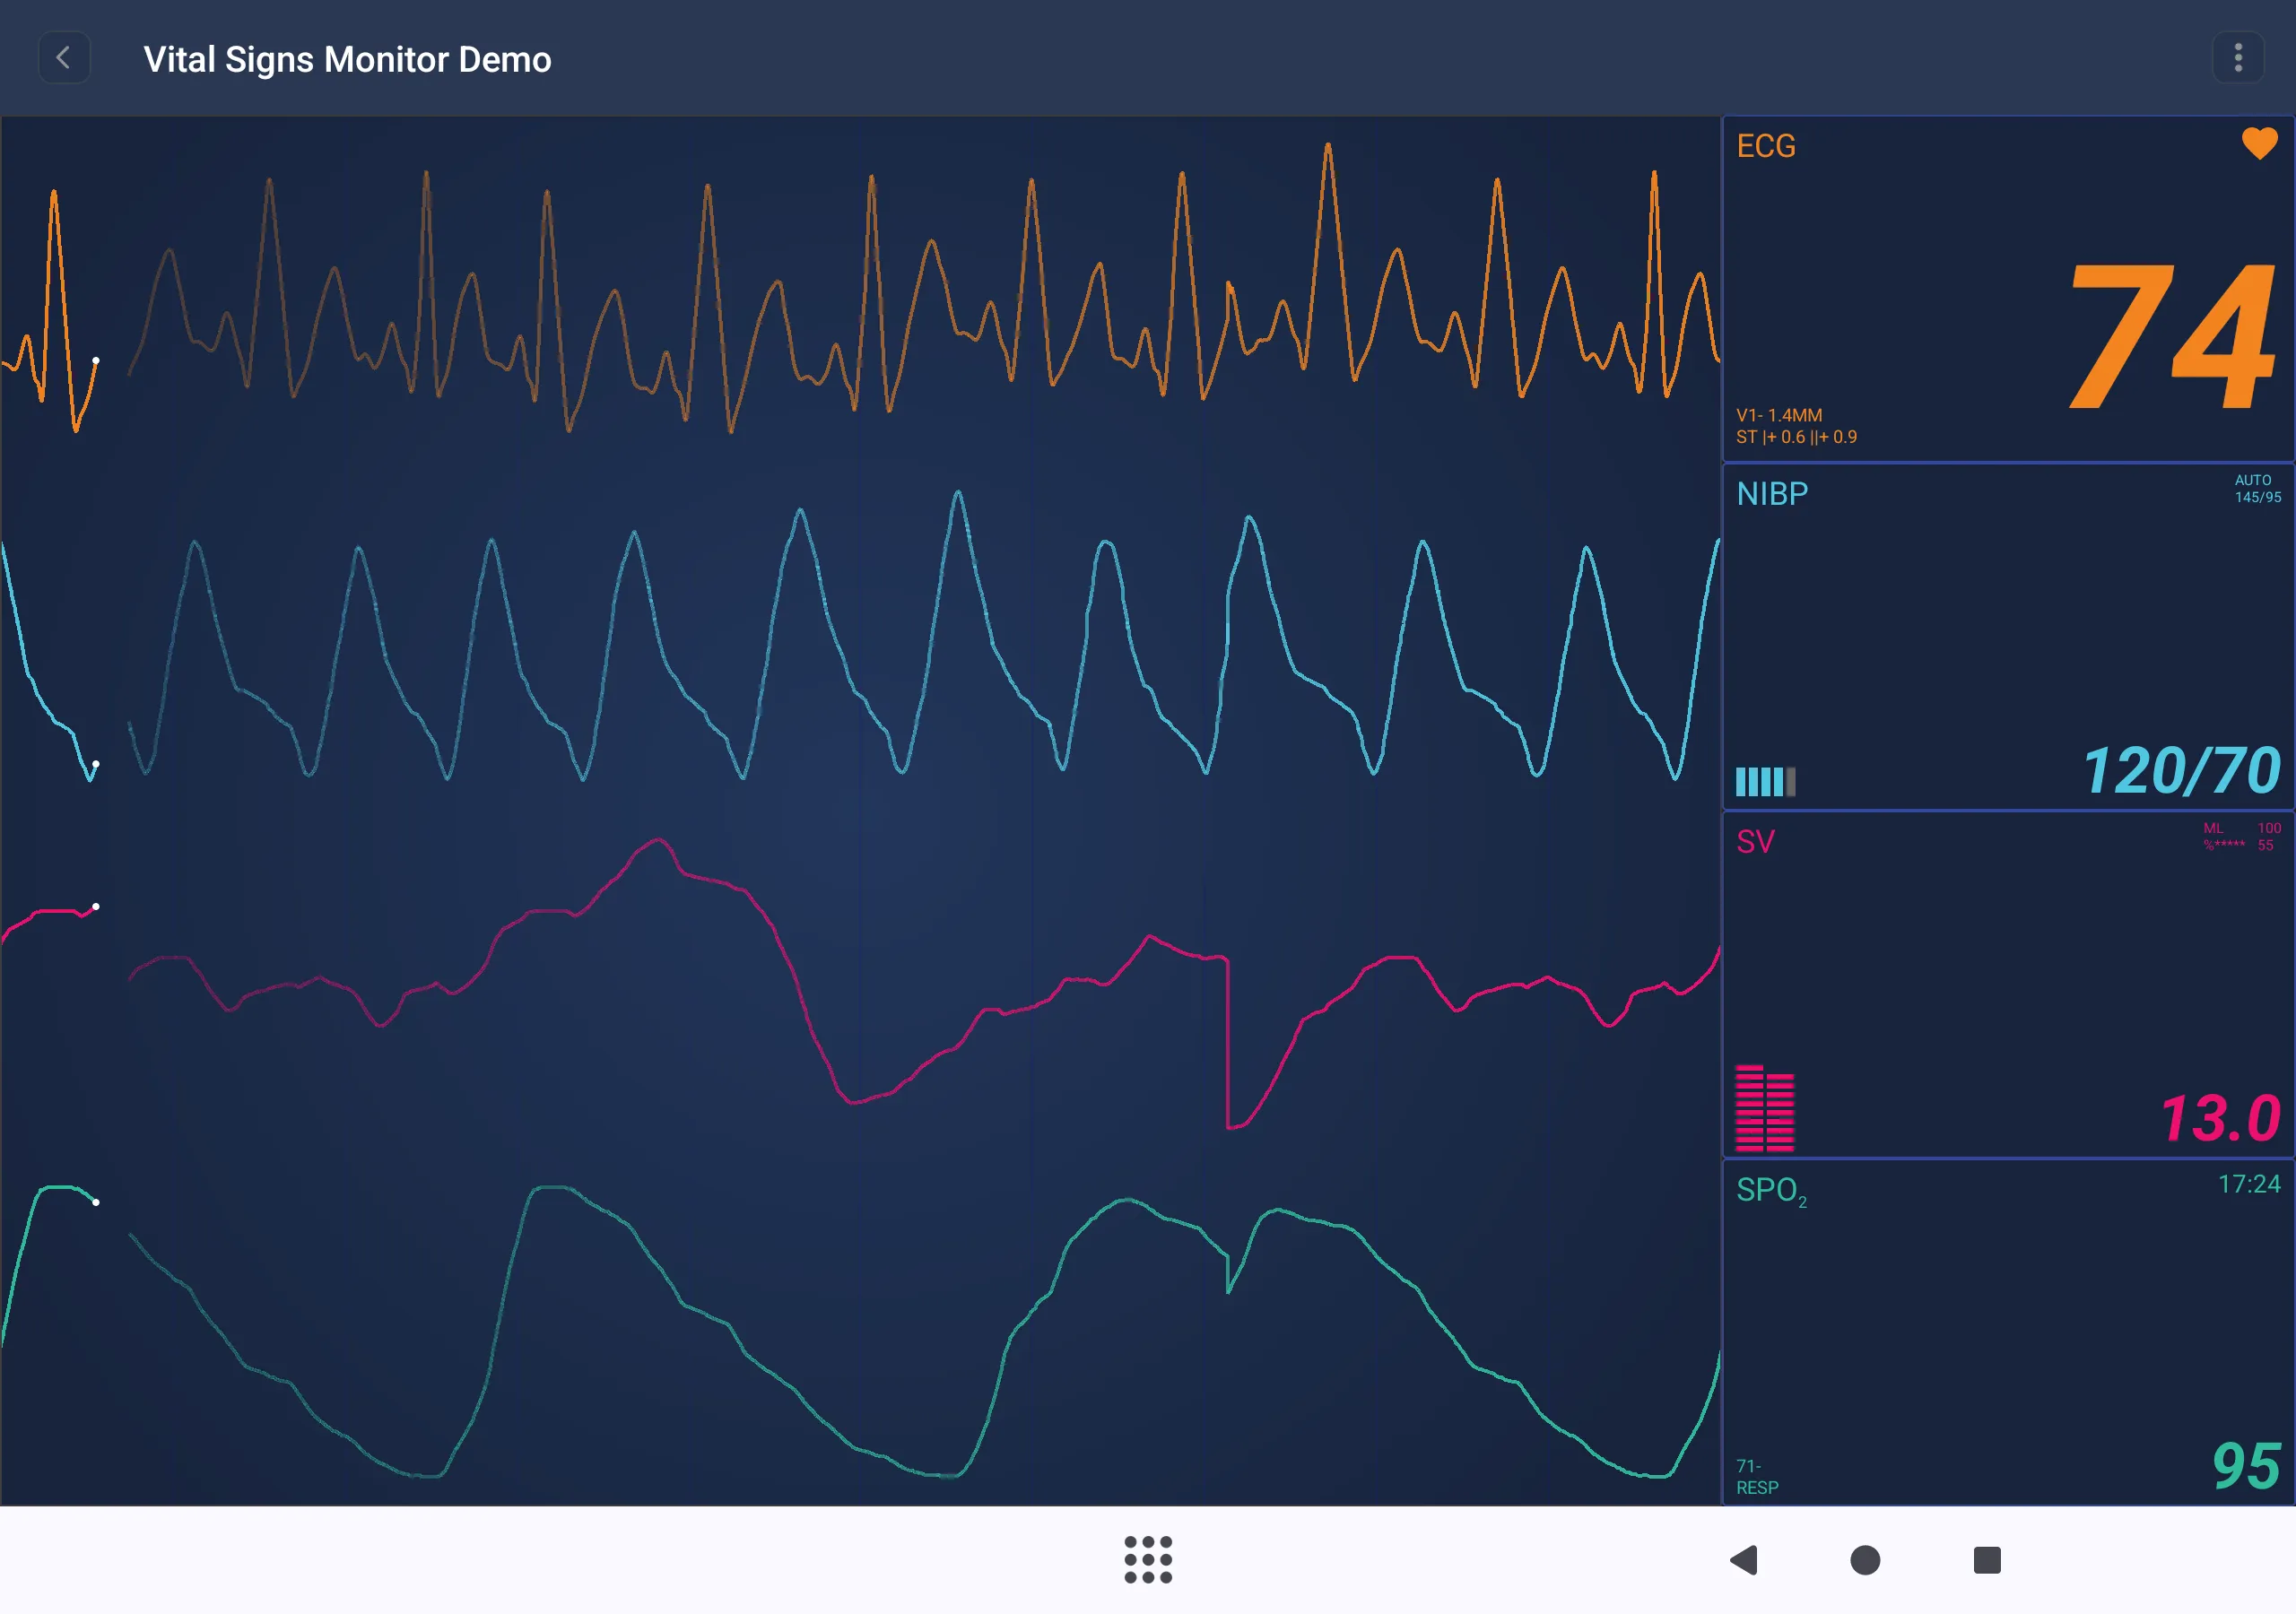Click the NIBP panel label
The height and width of the screenshot is (1614, 2296).
pyautogui.click(x=1772, y=494)
